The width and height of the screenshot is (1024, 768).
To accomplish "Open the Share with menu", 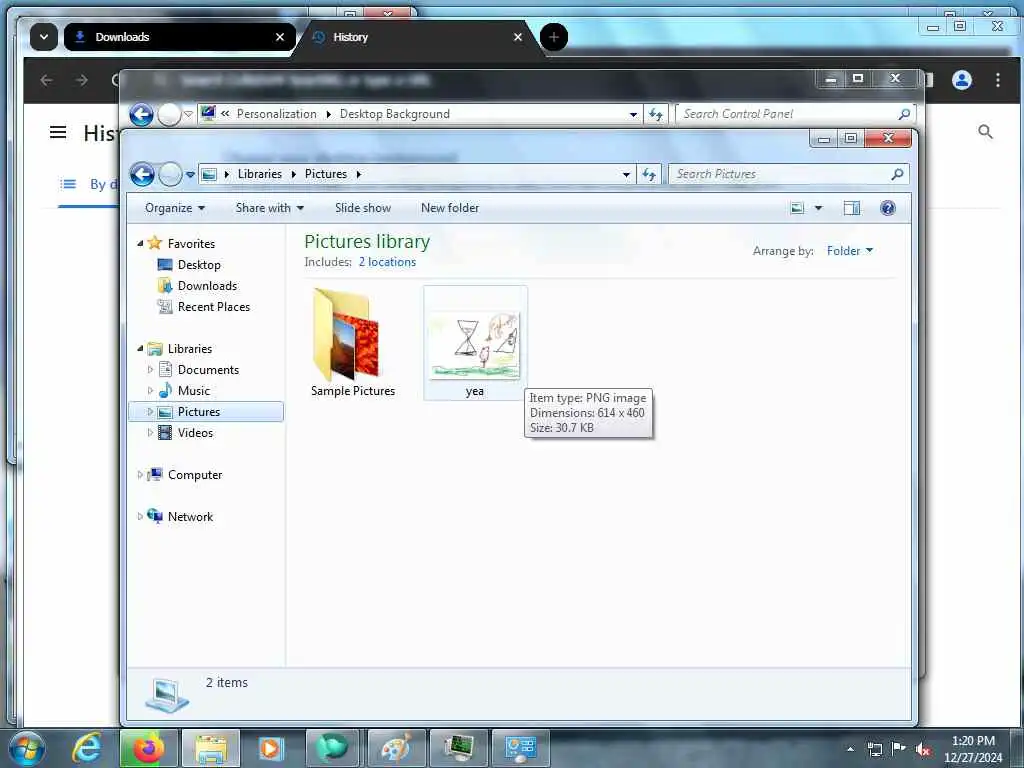I will click(x=269, y=208).
